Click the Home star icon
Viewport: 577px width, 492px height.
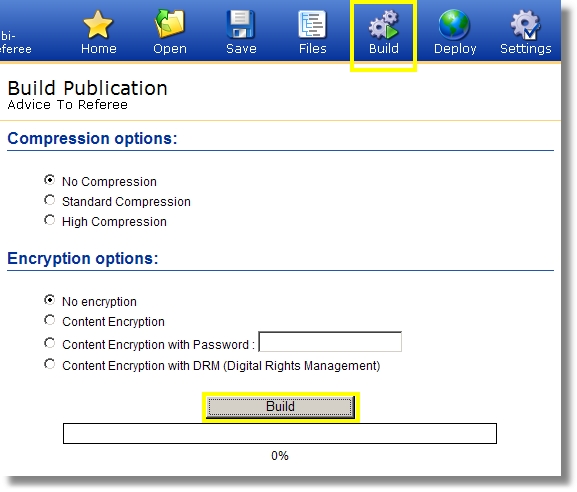tap(98, 24)
